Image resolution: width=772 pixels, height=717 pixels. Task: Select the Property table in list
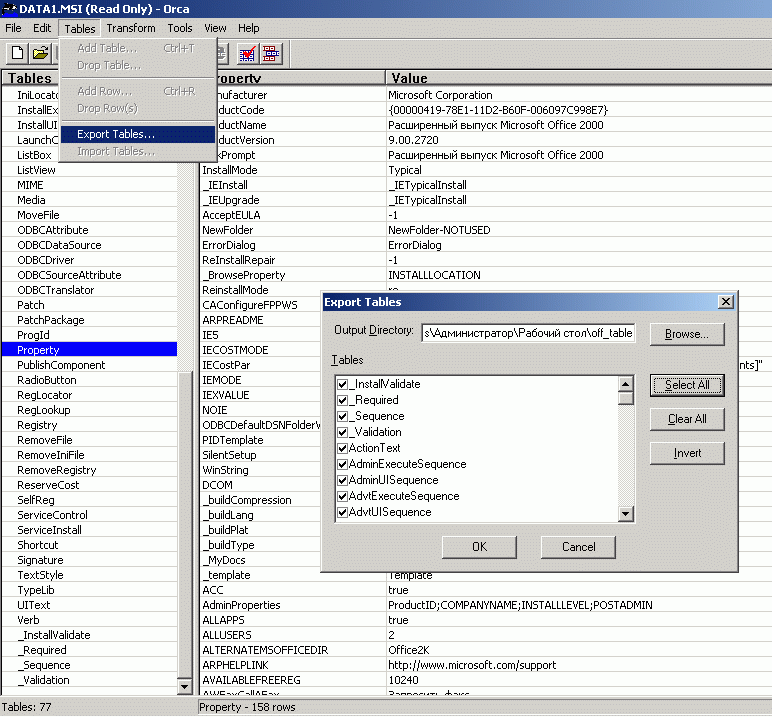pos(89,350)
